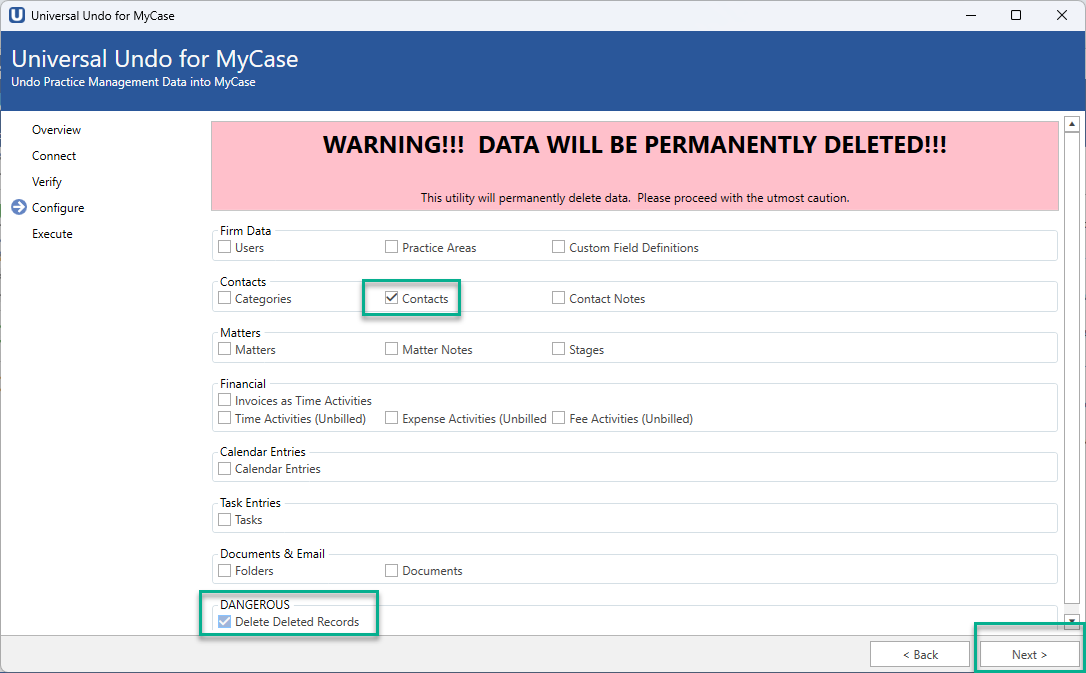This screenshot has width=1086, height=673.
Task: Uncheck the Contacts checkbox
Action: click(x=391, y=298)
